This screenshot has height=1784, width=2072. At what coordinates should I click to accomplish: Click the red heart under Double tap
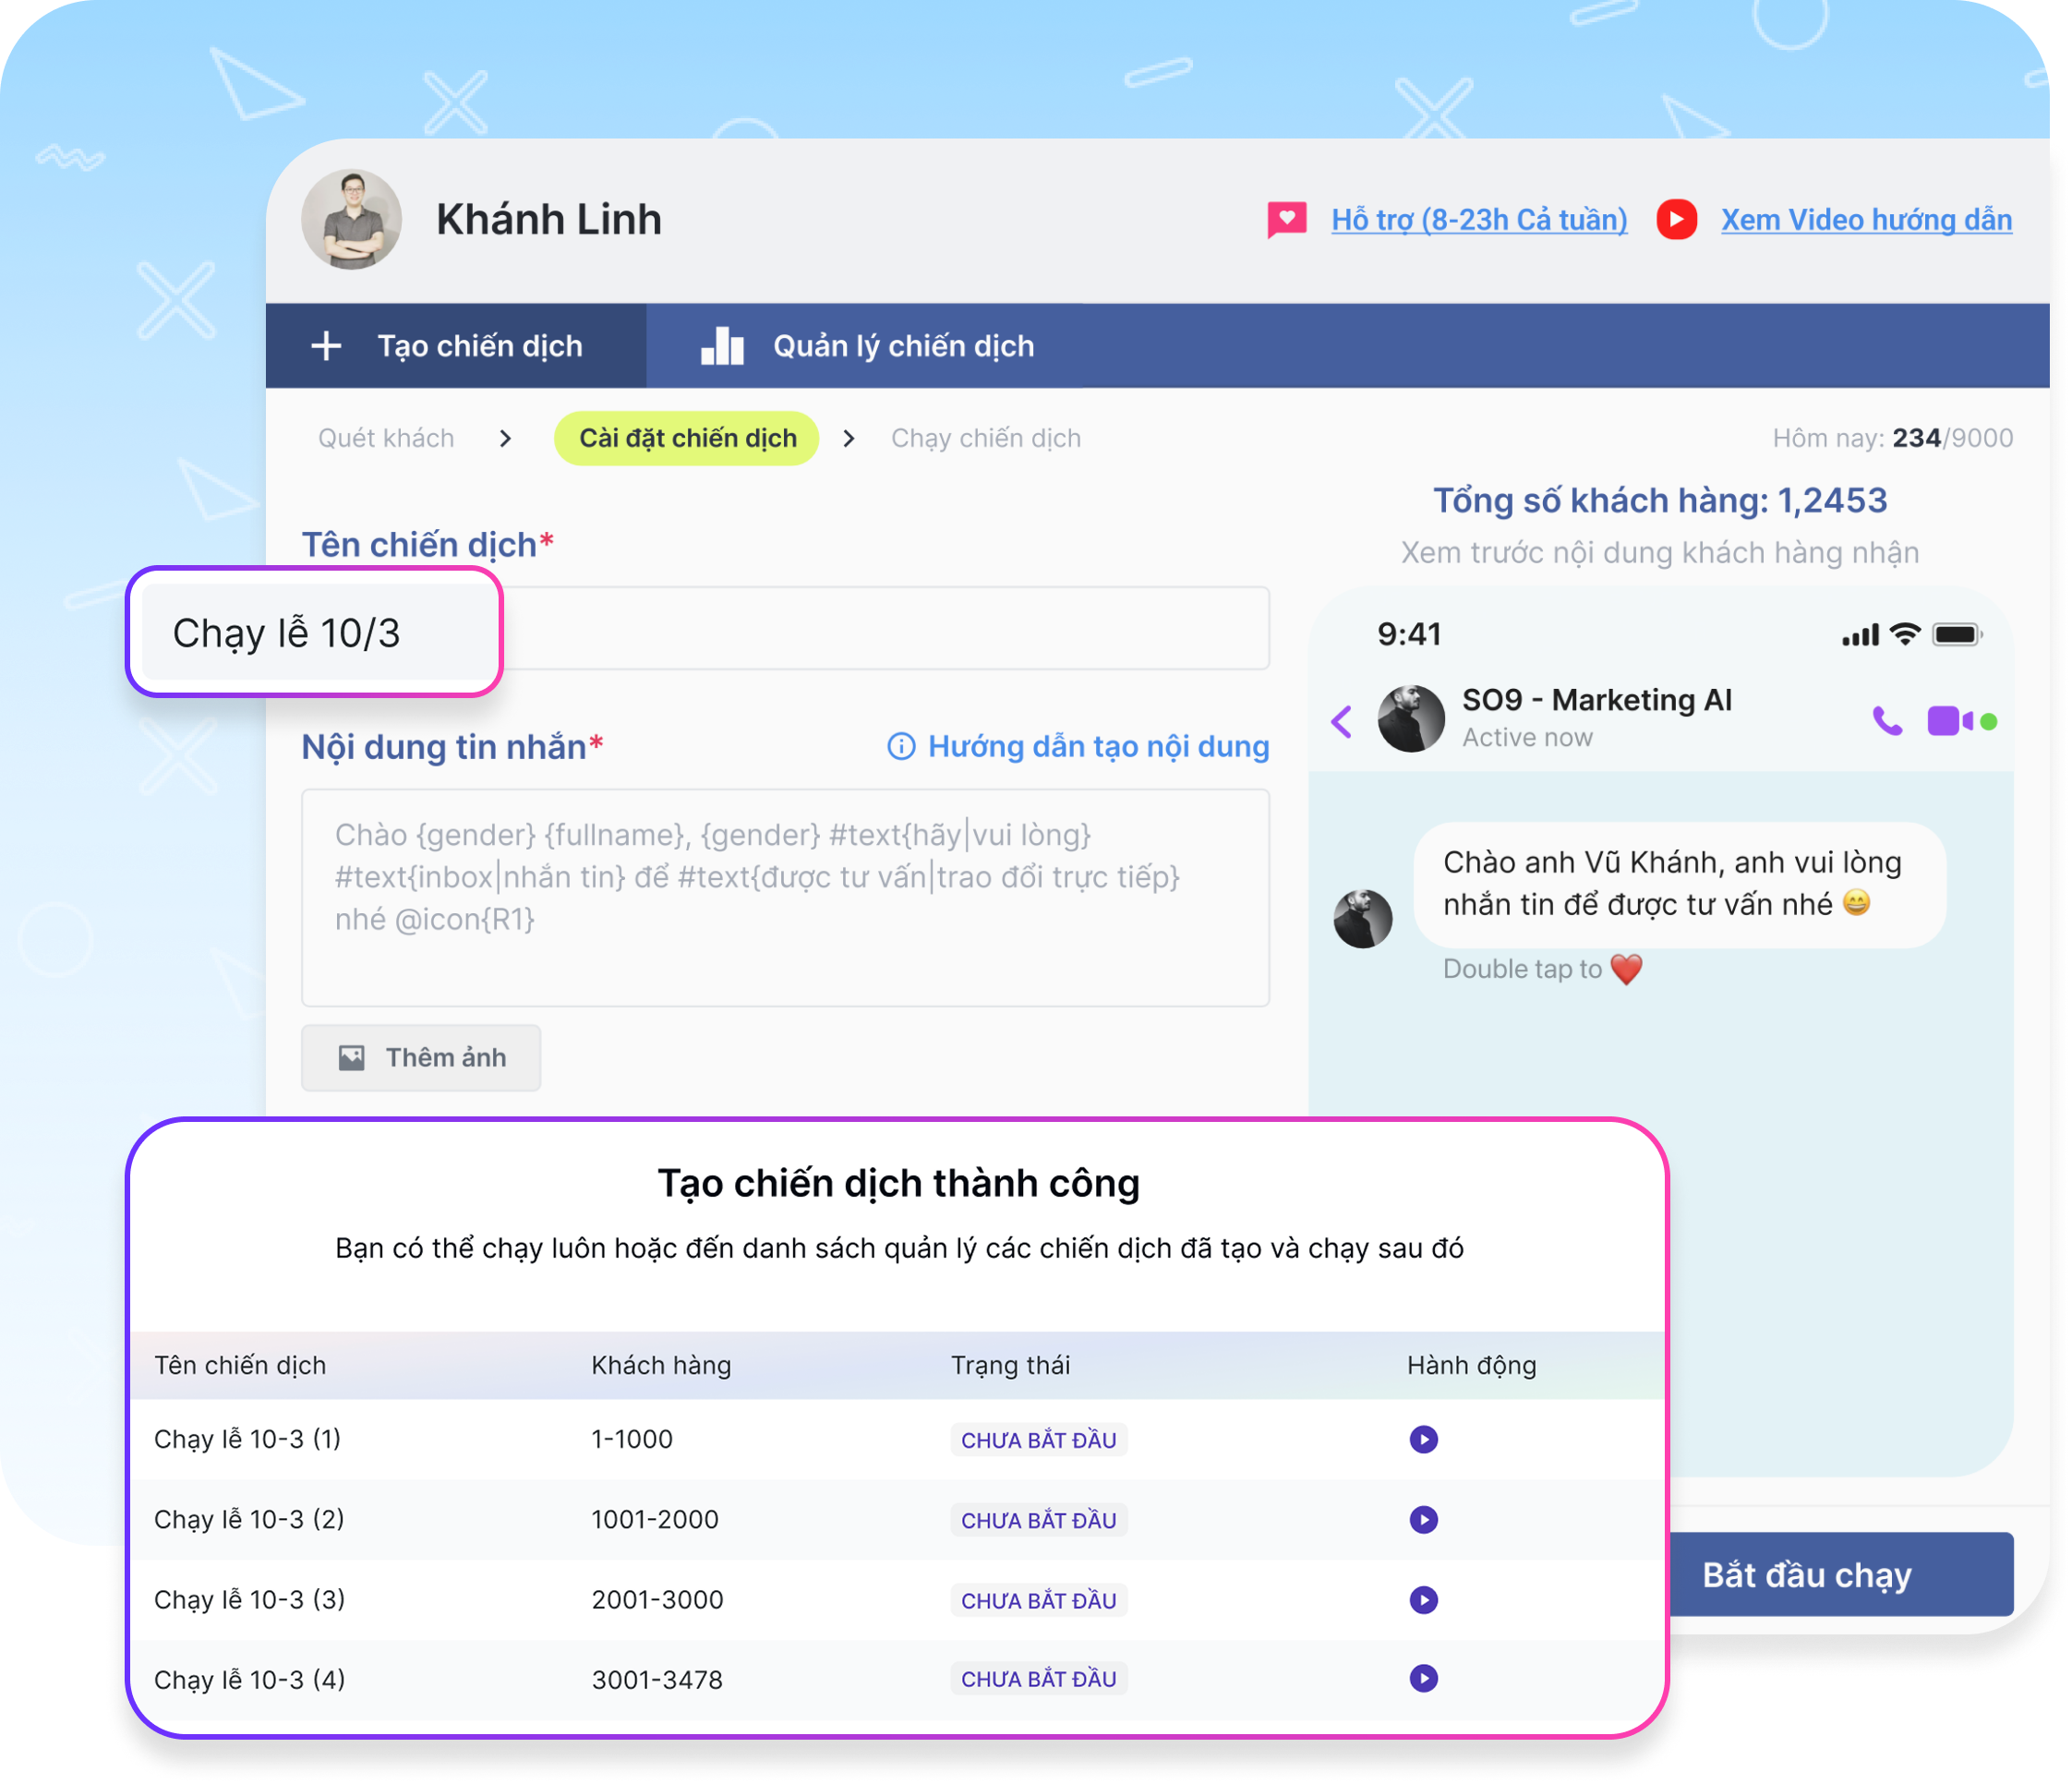click(x=1627, y=968)
